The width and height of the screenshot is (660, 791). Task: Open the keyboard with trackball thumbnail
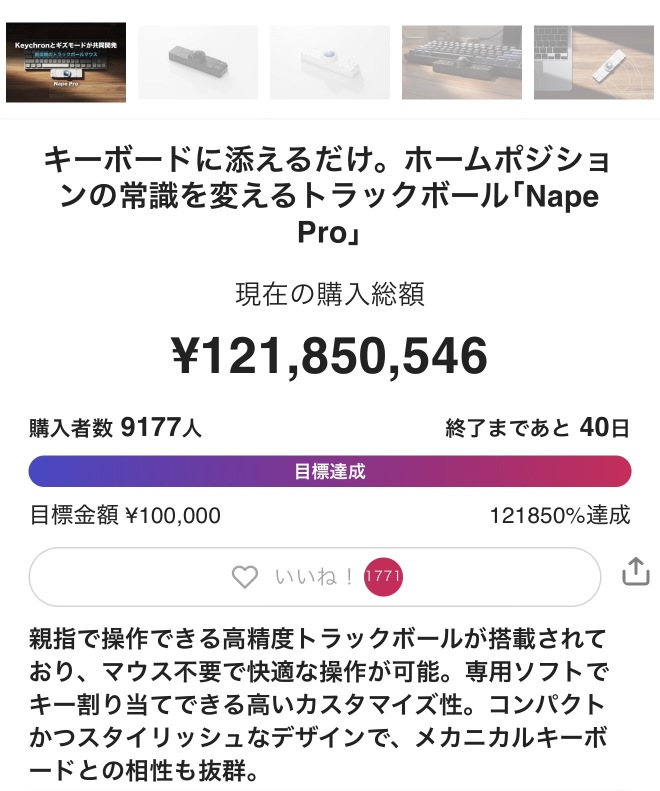pos(462,62)
